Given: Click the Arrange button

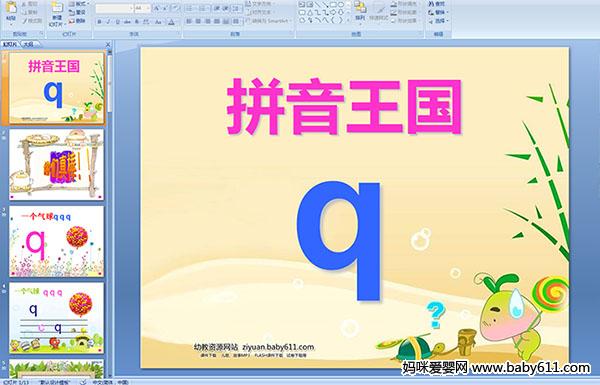Looking at the screenshot, I should coord(360,12).
